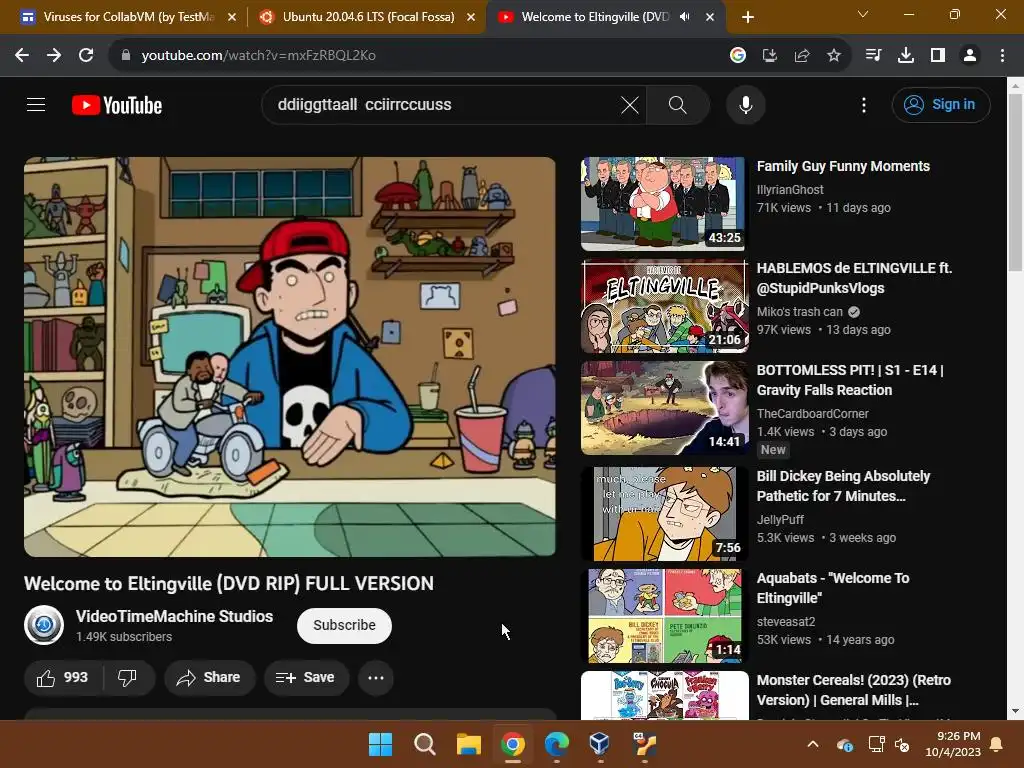Go back in browser
The height and width of the screenshot is (768, 1024).
click(x=22, y=55)
